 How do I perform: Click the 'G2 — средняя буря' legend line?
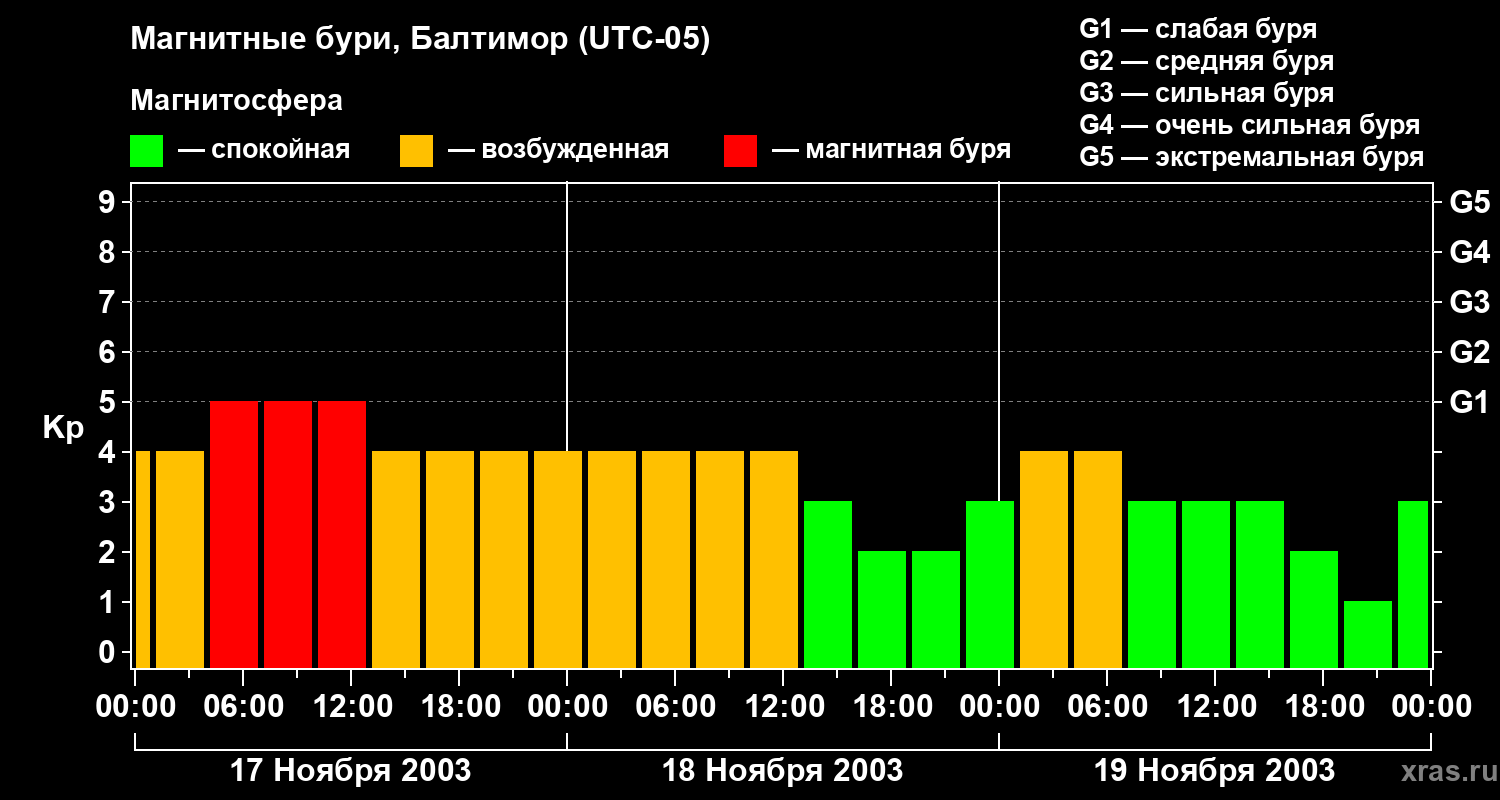pos(1206,61)
